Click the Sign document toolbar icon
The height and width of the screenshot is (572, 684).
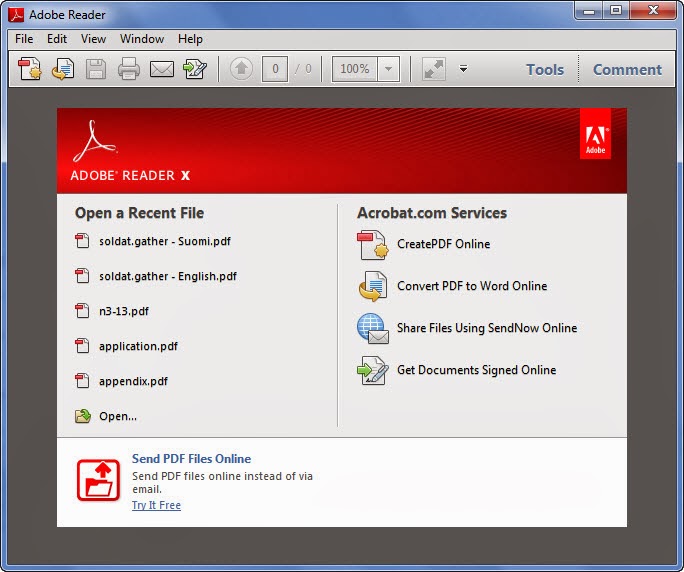click(x=195, y=69)
